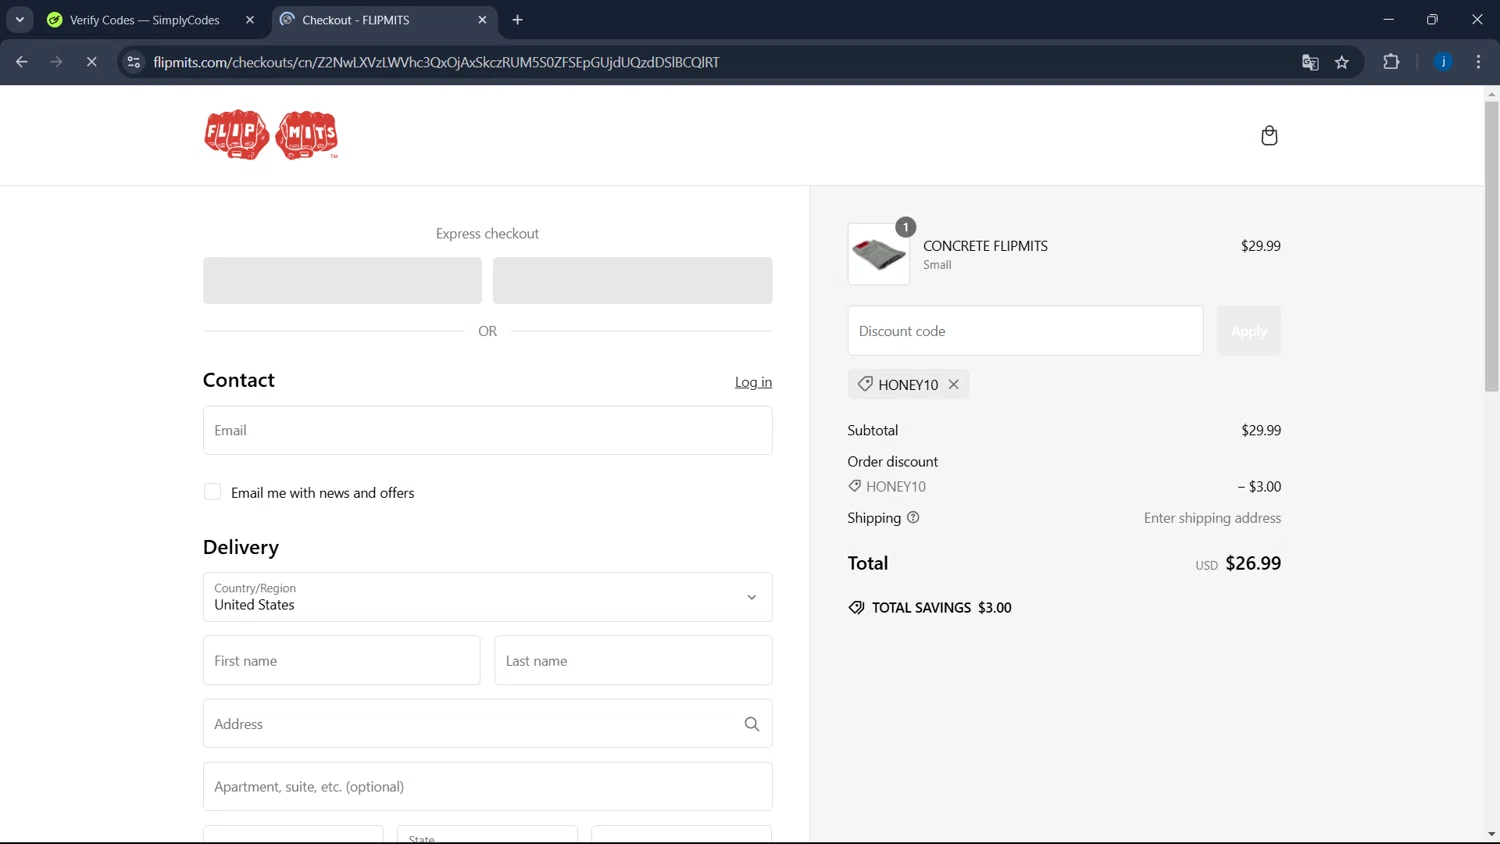The width and height of the screenshot is (1500, 844).
Task: Click the right express checkout button
Action: click(632, 281)
